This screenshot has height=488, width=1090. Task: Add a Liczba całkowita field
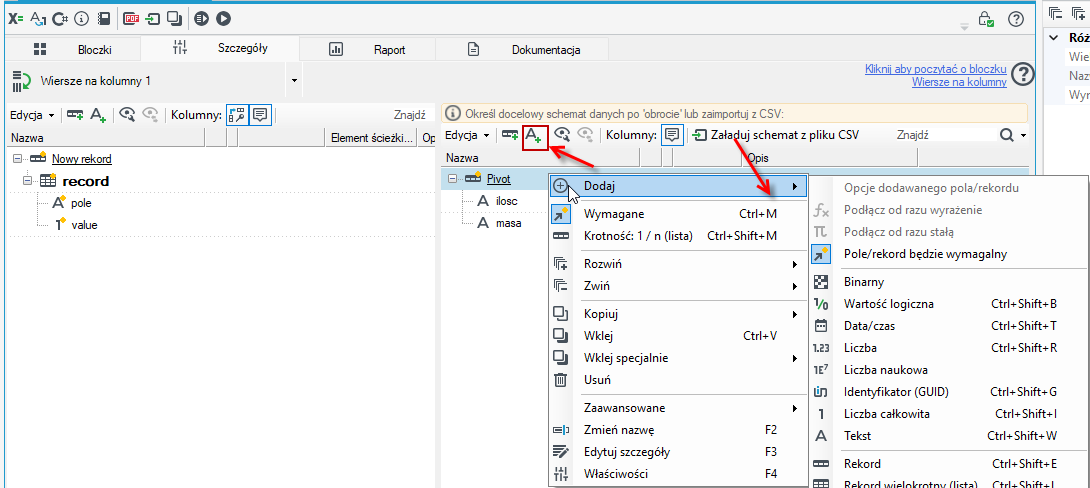point(950,414)
